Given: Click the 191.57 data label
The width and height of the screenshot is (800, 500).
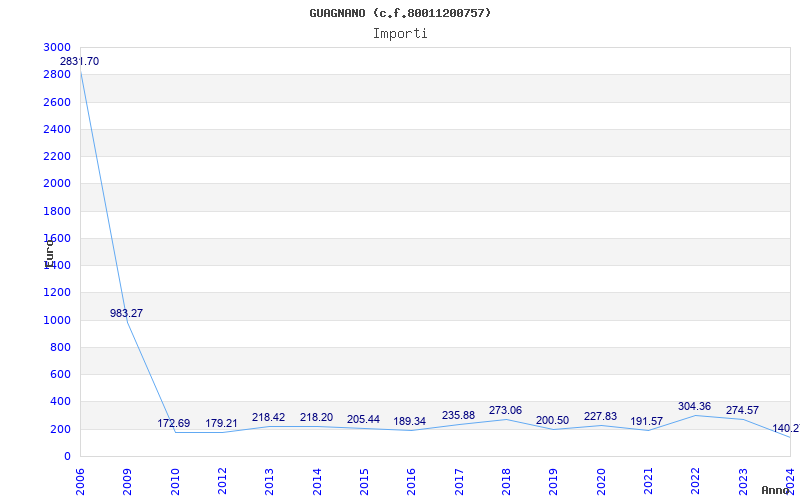Looking at the screenshot, I should click(646, 421).
